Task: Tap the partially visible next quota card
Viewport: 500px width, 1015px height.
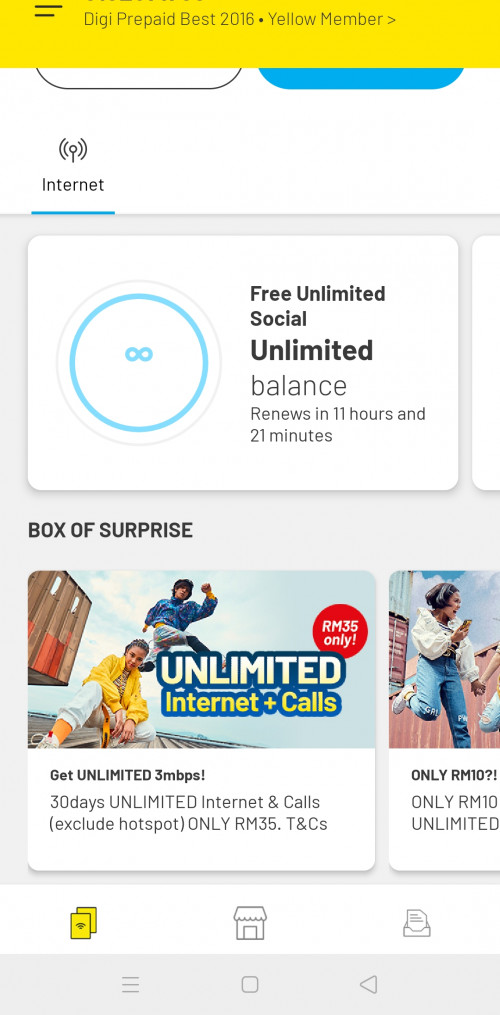Action: [x=486, y=362]
